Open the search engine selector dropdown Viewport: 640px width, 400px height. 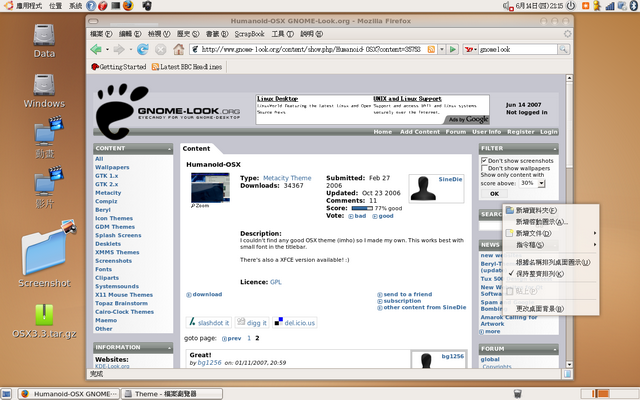pos(471,49)
